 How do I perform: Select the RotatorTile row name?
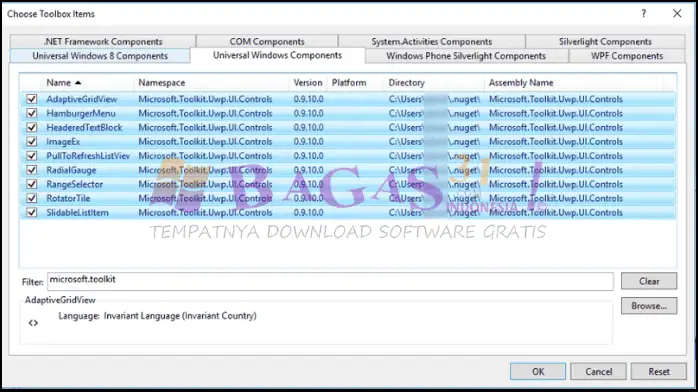68,198
